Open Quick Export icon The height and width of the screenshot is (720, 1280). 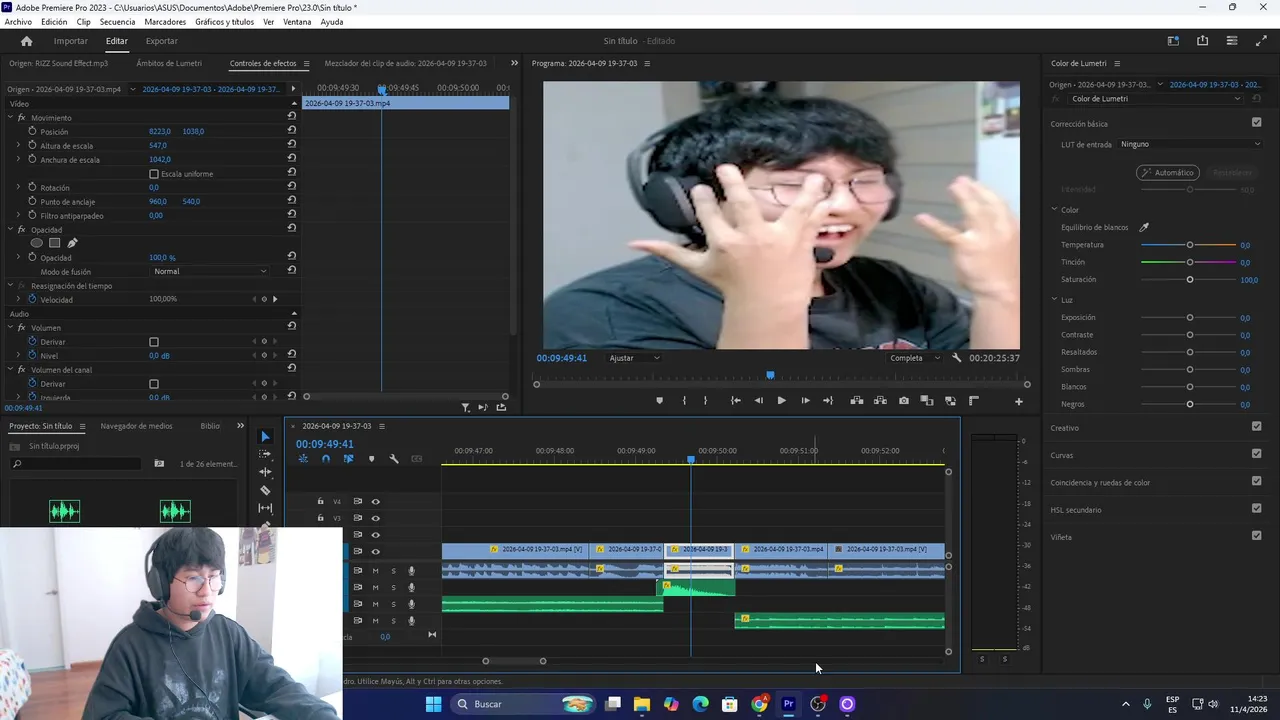pos(1202,41)
